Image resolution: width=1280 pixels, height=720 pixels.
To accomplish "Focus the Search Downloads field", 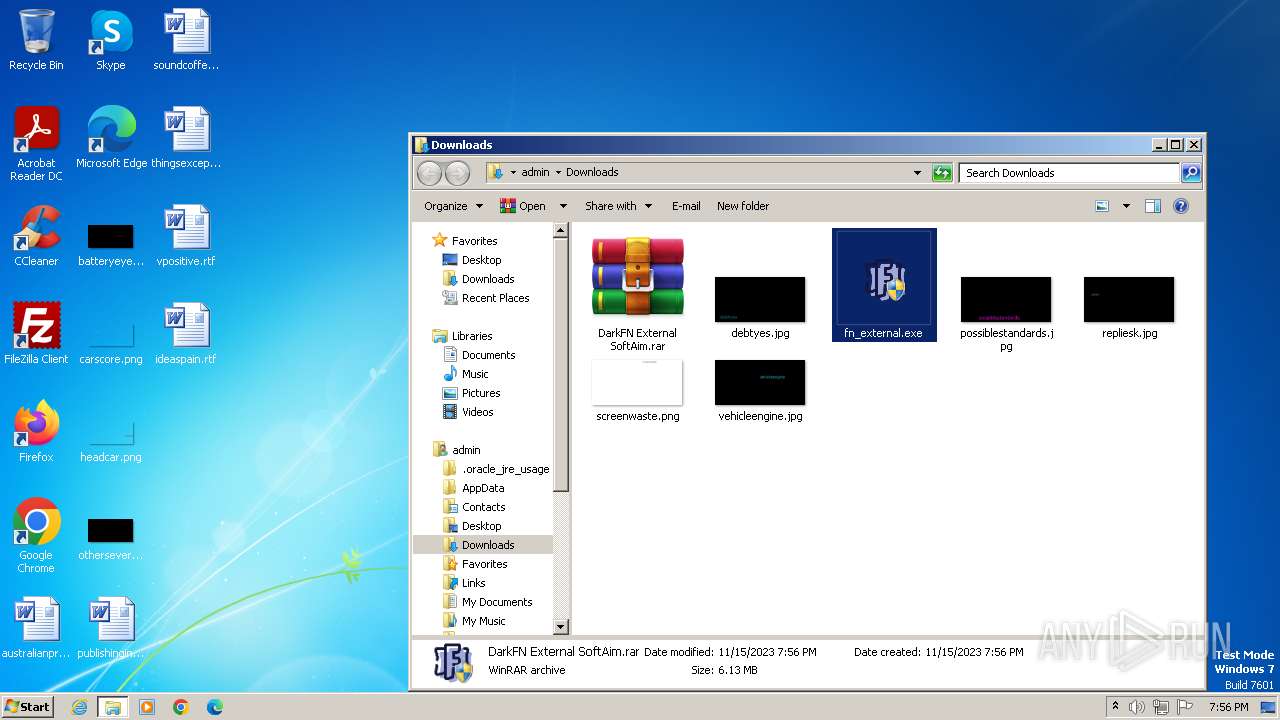I will tap(1070, 173).
